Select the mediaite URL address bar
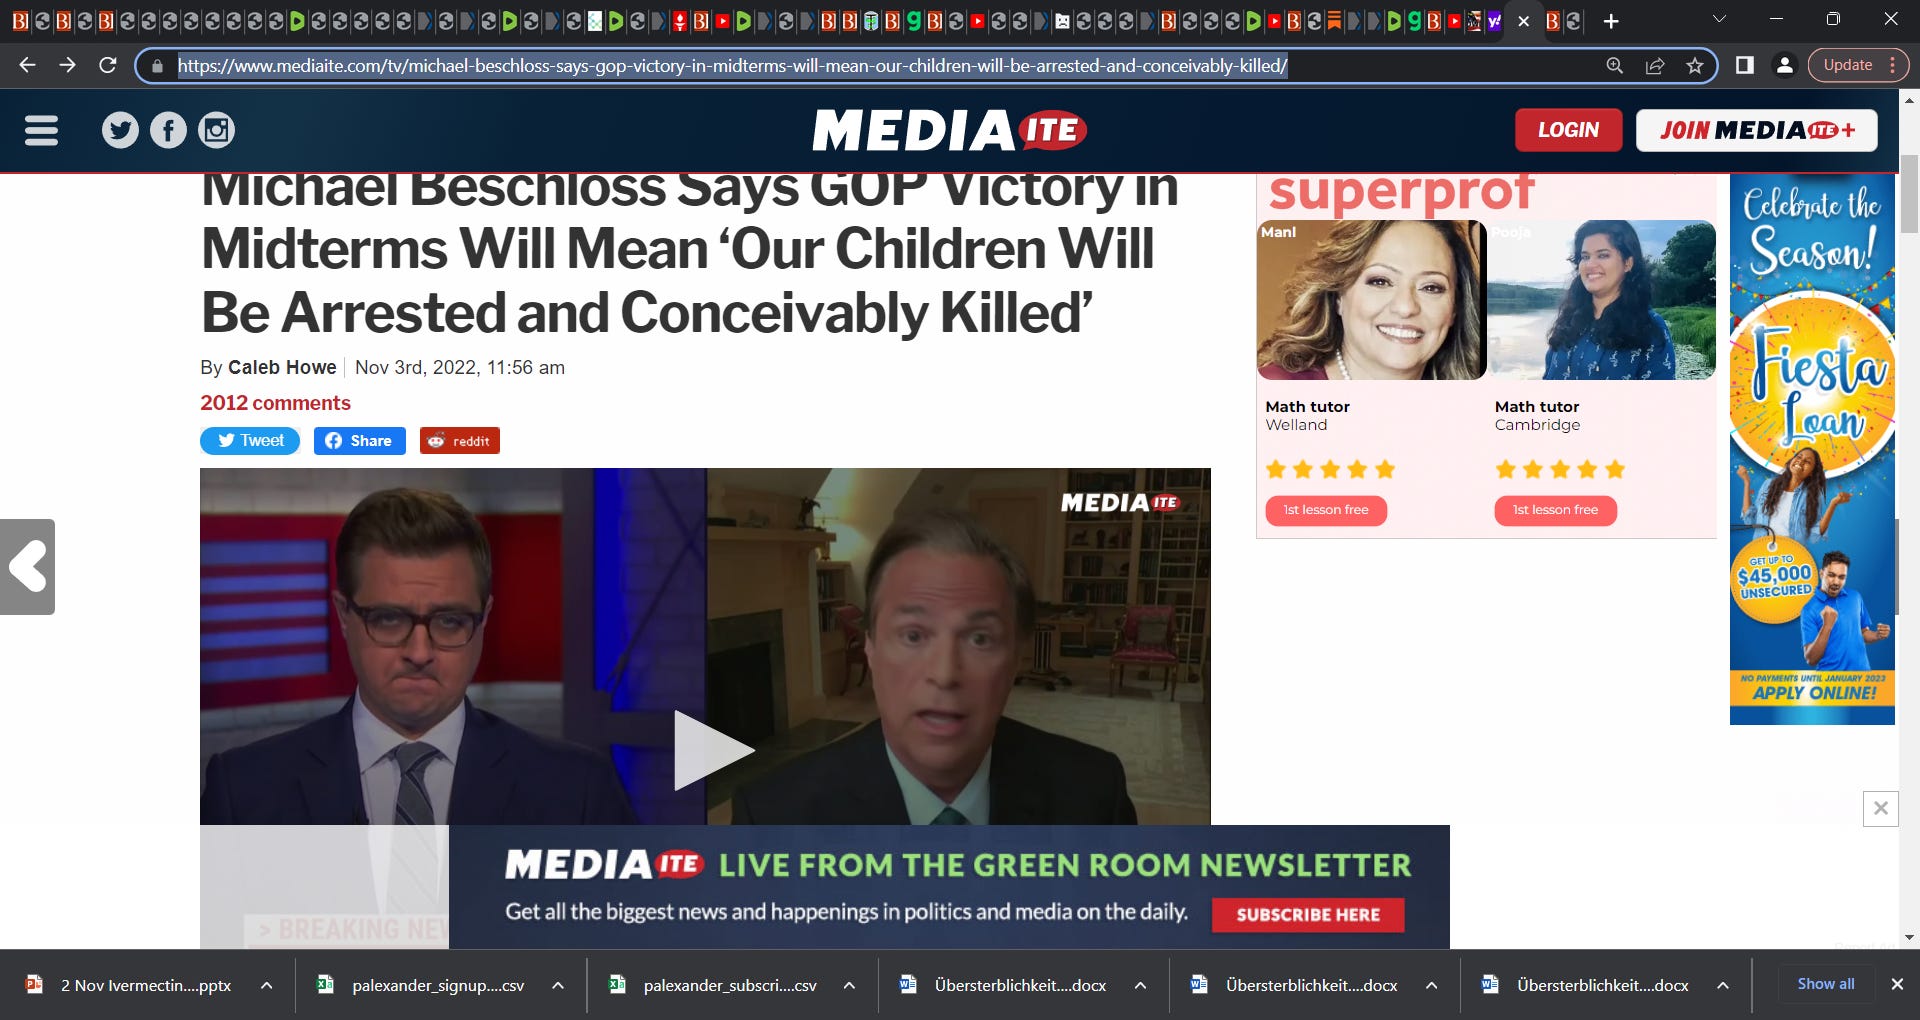Viewport: 1920px width, 1020px height. pyautogui.click(x=732, y=66)
